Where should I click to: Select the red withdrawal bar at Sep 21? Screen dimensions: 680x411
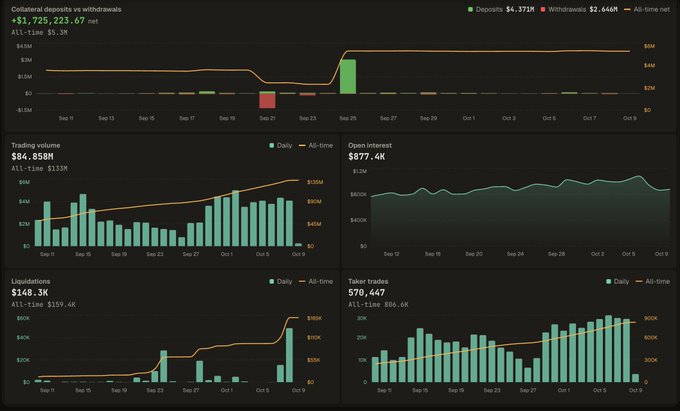tap(267, 101)
